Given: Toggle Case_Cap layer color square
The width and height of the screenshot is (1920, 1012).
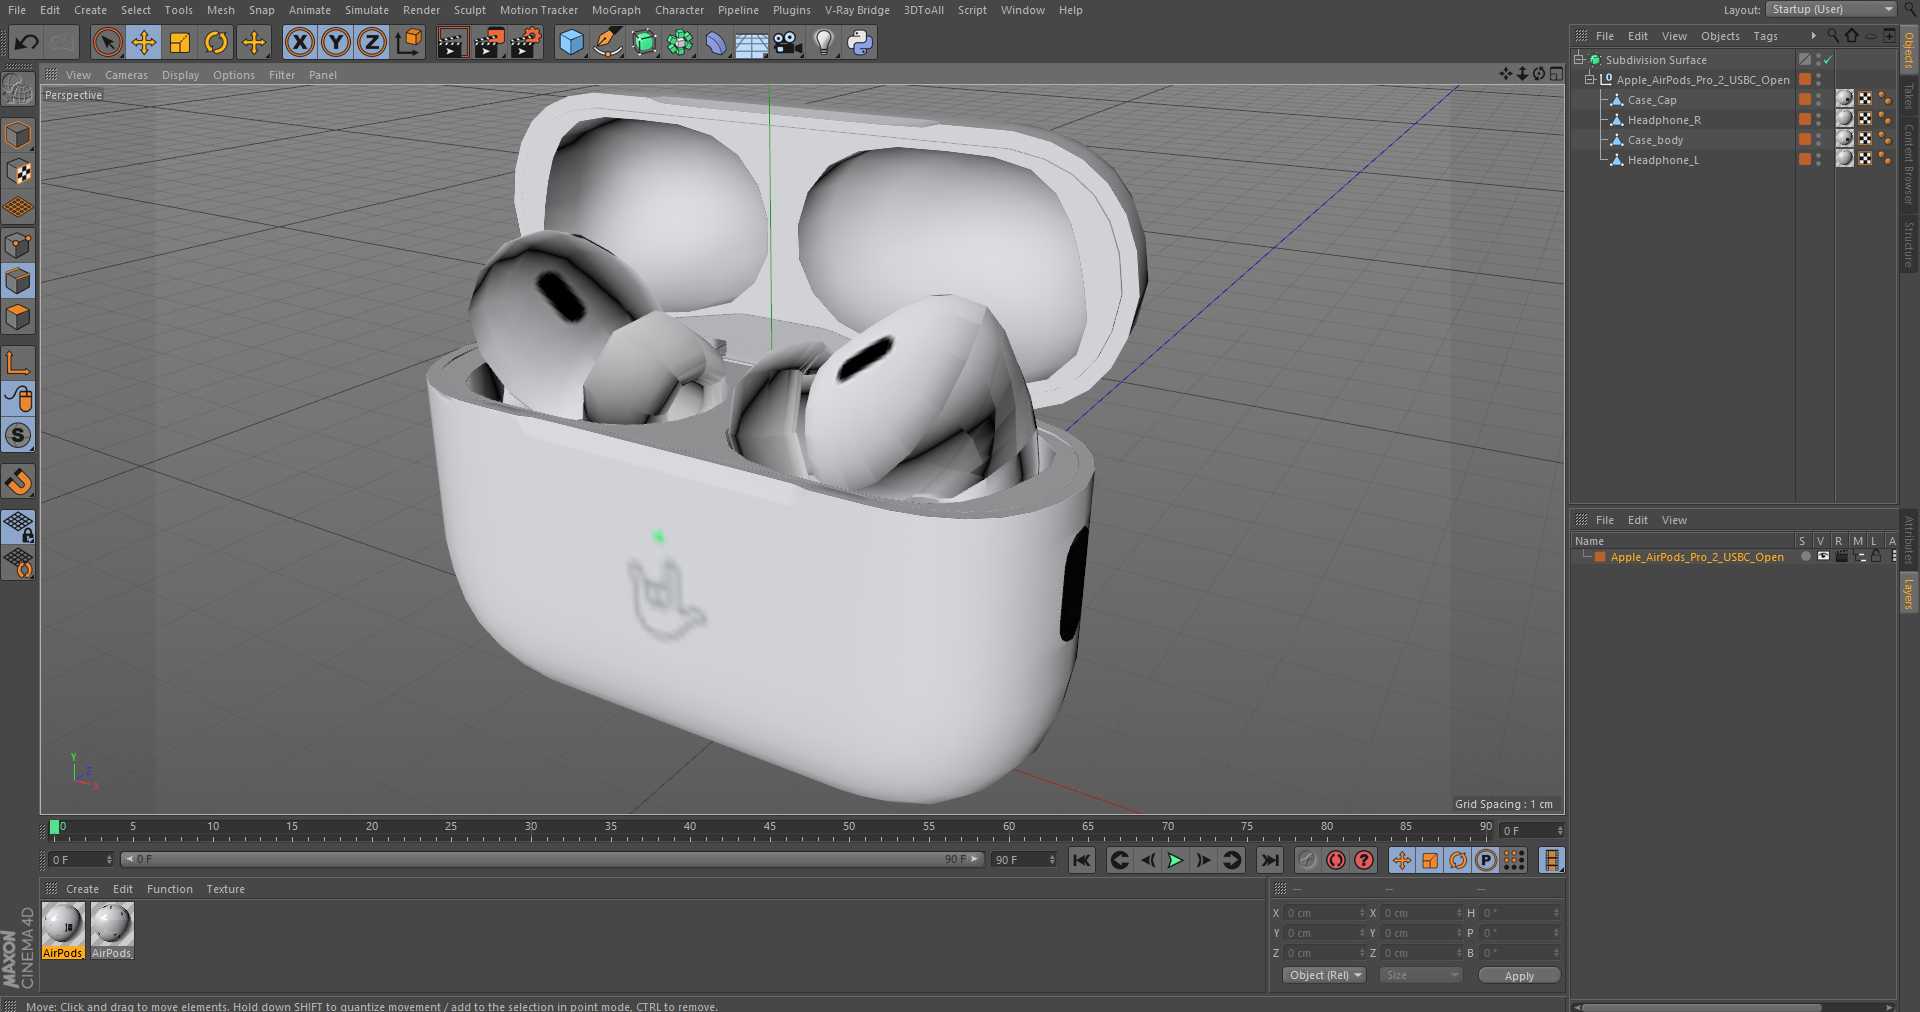Looking at the screenshot, I should pos(1805,99).
